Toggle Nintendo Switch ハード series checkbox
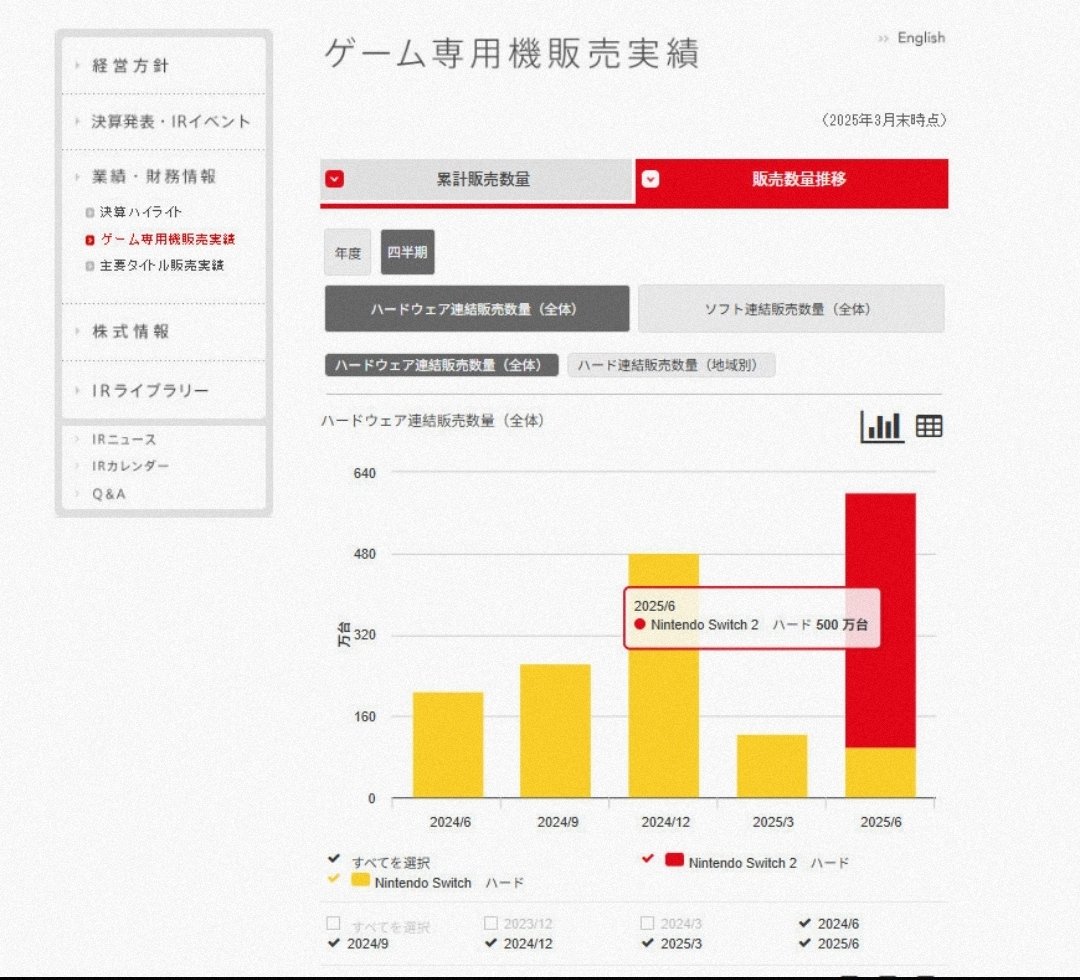Viewport: 1080px width, 980px height. 334,879
